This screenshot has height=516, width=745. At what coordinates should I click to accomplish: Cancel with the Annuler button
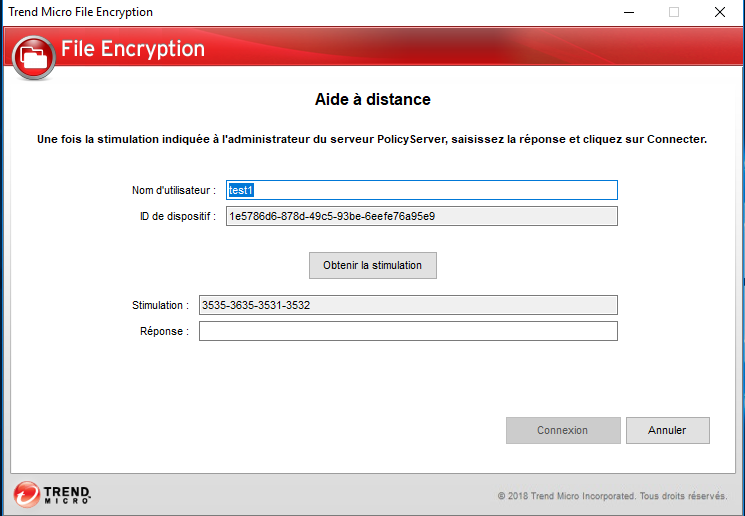(667, 430)
